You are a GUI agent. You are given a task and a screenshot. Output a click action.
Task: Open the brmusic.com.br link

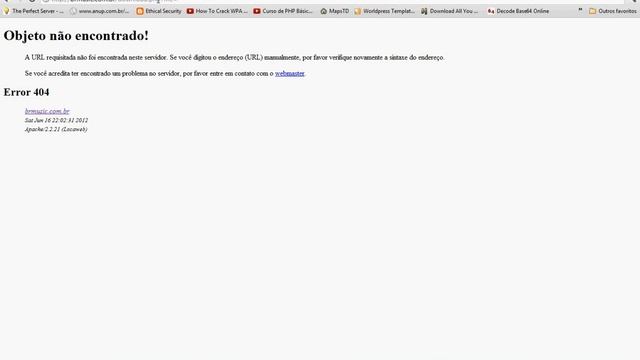click(47, 111)
